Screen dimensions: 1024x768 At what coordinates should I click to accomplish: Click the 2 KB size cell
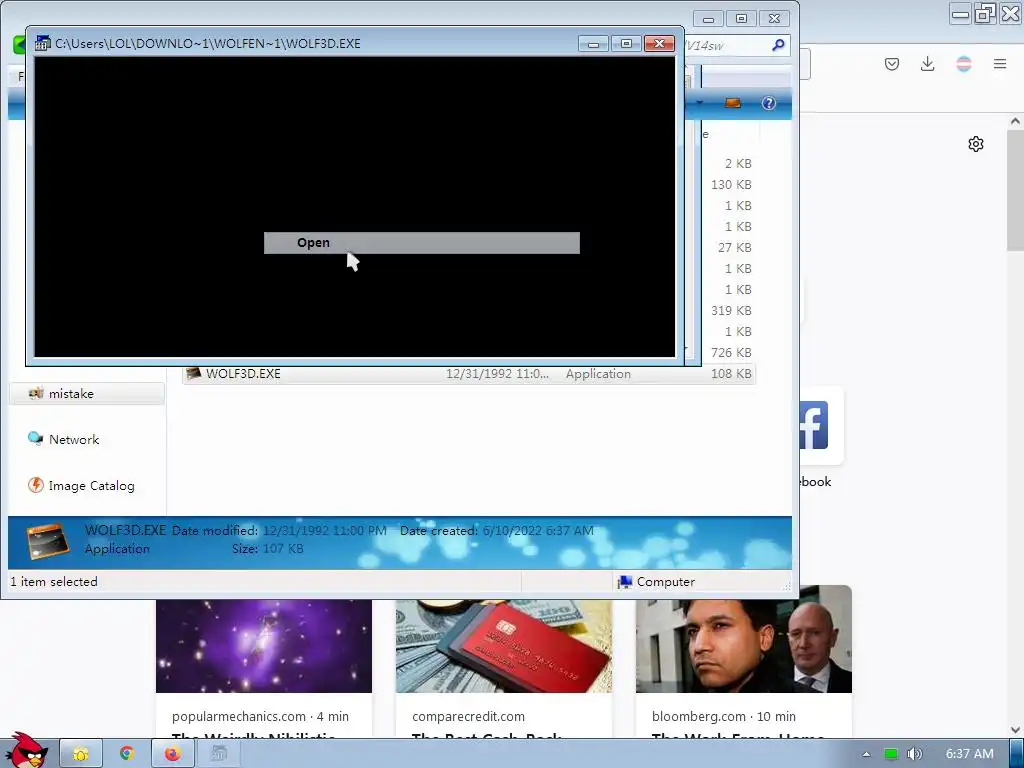pos(738,164)
